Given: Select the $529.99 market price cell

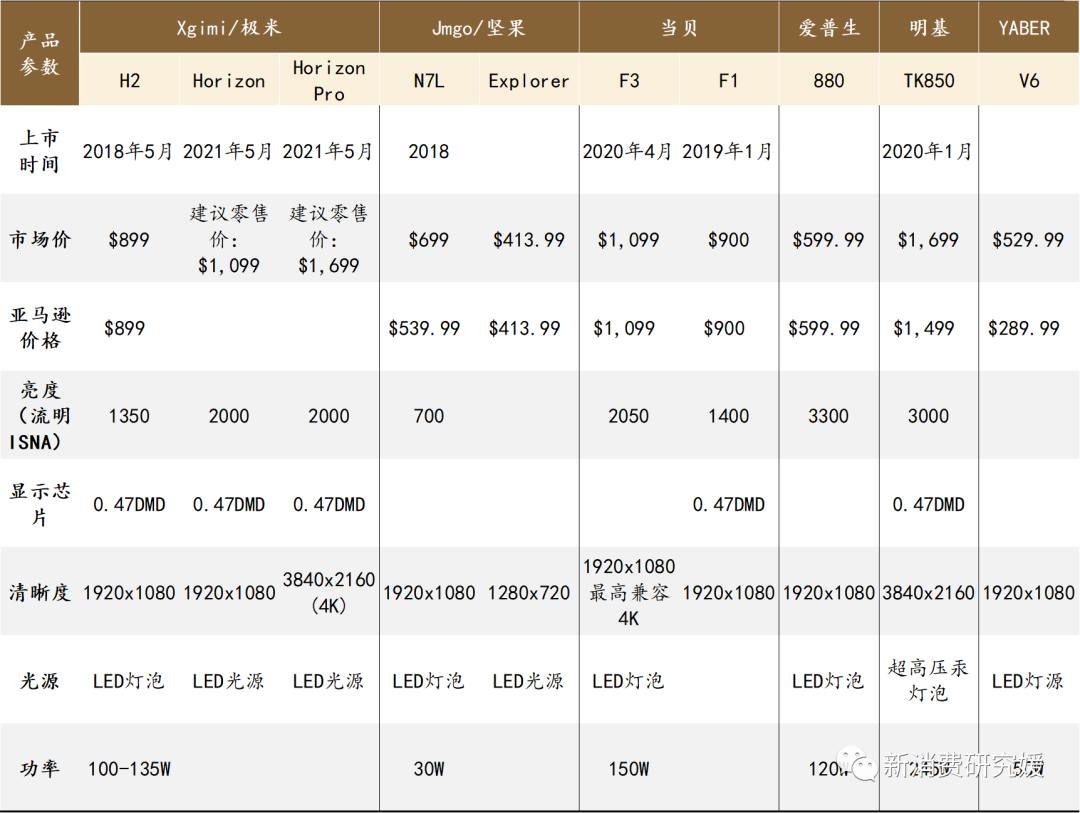Looking at the screenshot, I should pyautogui.click(x=1028, y=240).
